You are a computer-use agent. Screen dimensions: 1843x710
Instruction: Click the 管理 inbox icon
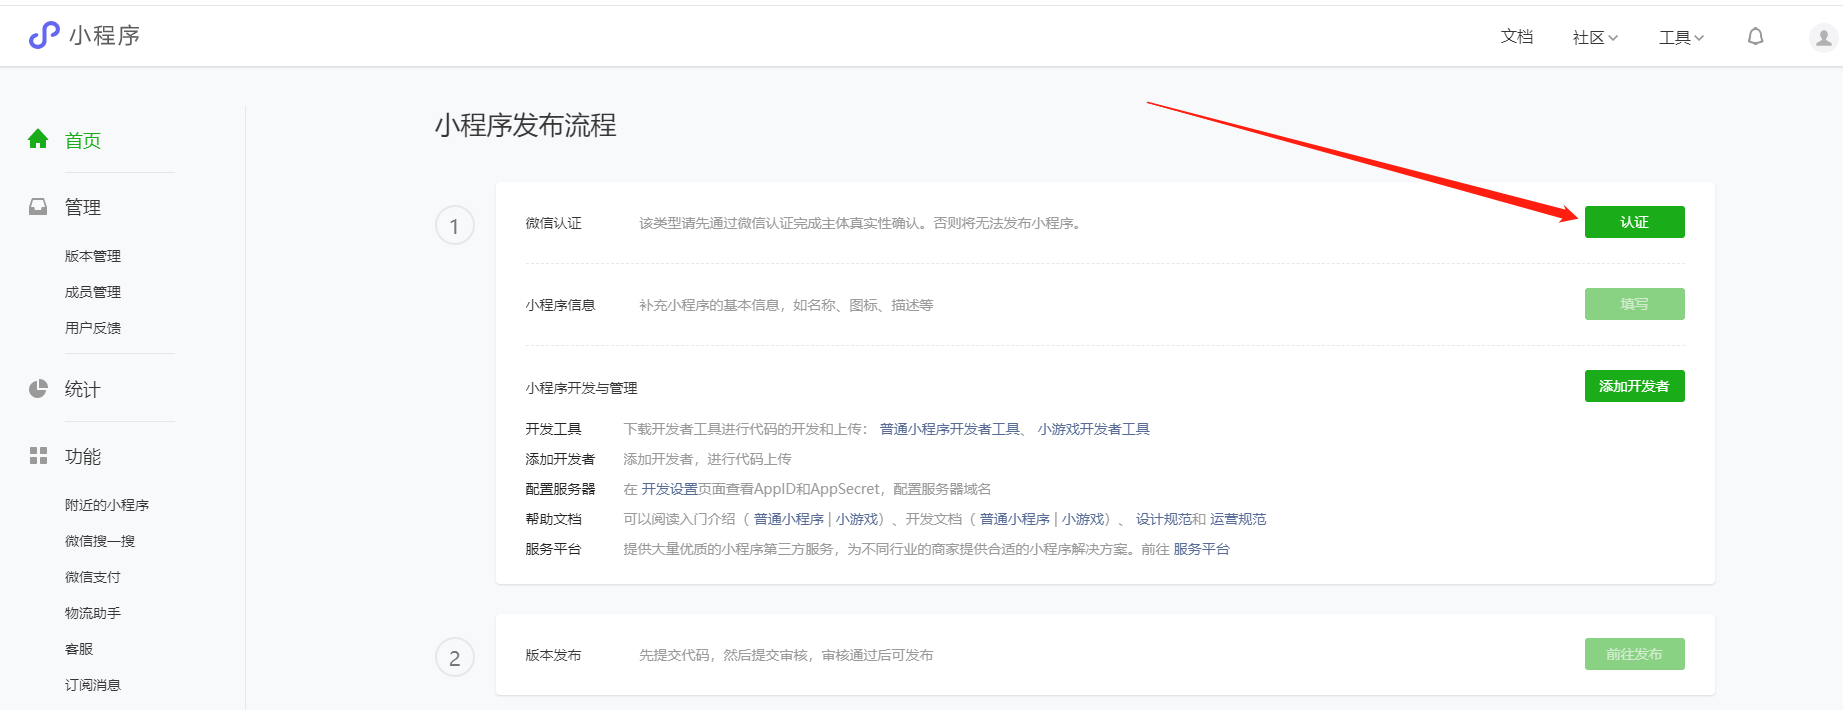coord(38,207)
